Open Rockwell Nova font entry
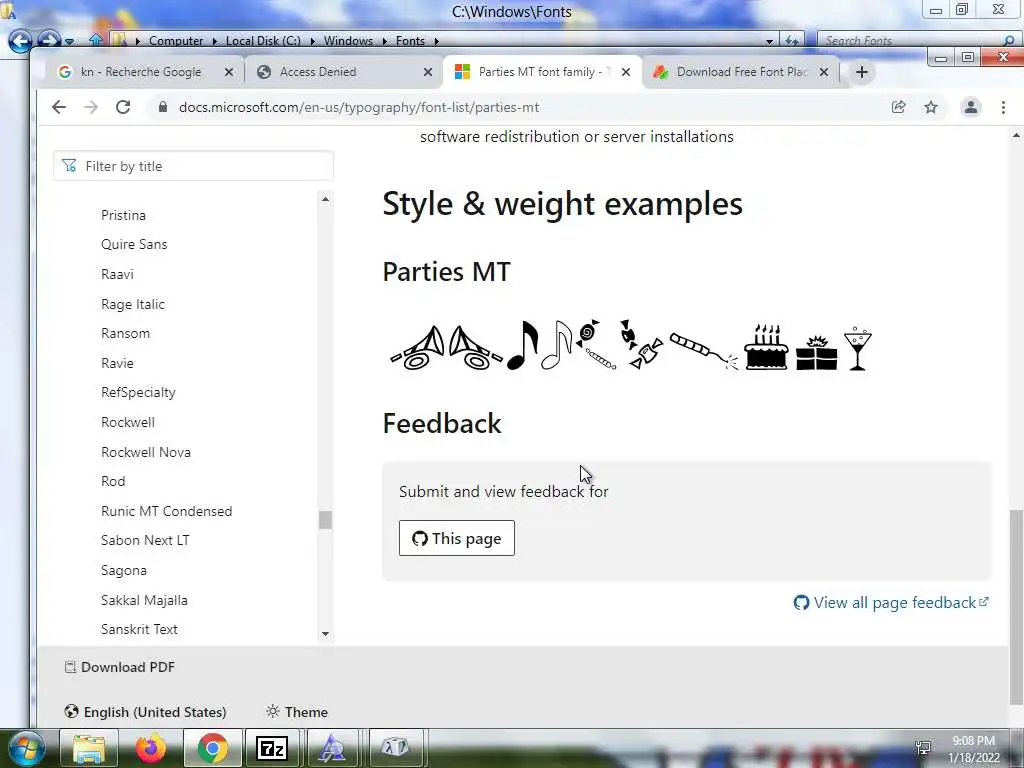The height and width of the screenshot is (768, 1024). pos(146,452)
